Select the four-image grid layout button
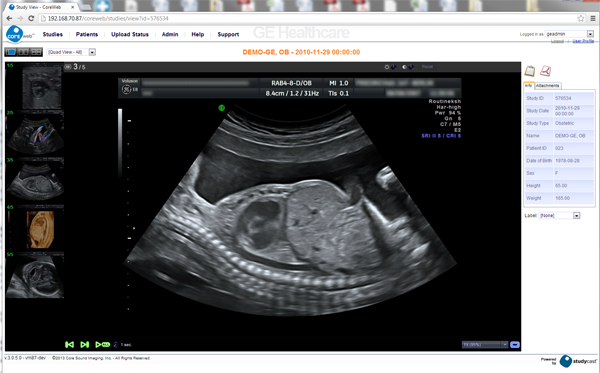This screenshot has width=600, height=373. point(36,52)
